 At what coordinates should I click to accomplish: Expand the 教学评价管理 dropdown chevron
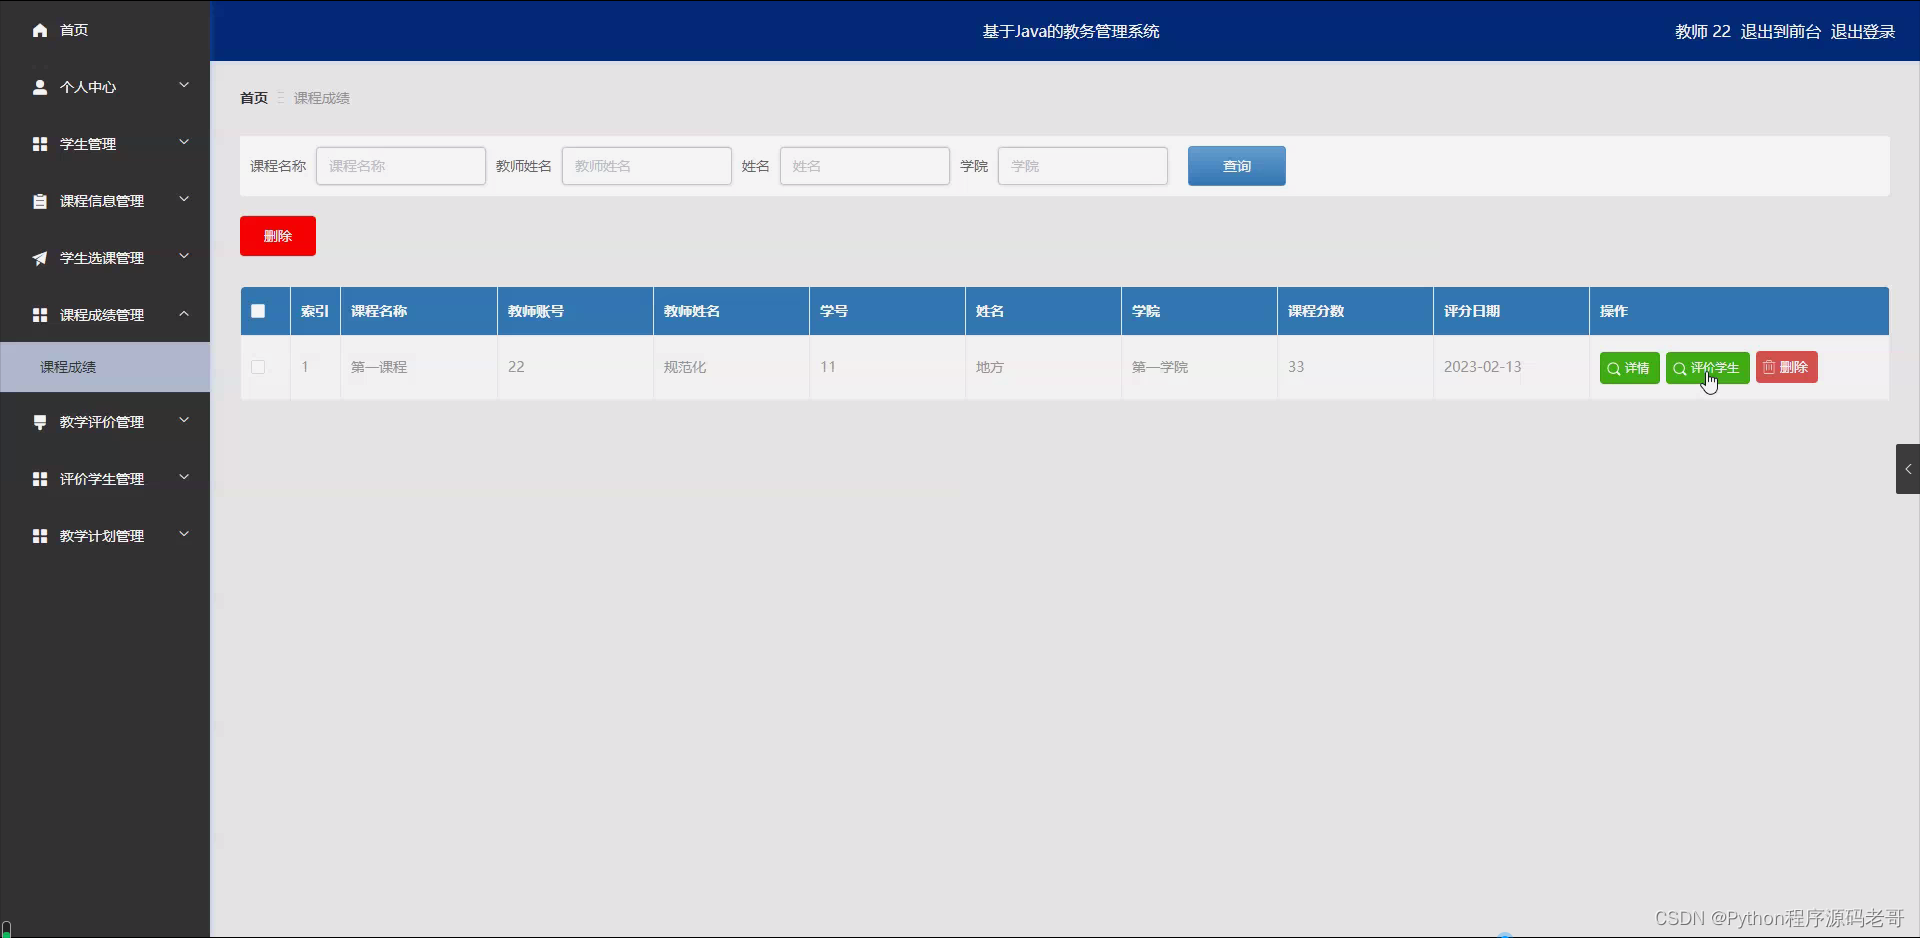tap(184, 421)
